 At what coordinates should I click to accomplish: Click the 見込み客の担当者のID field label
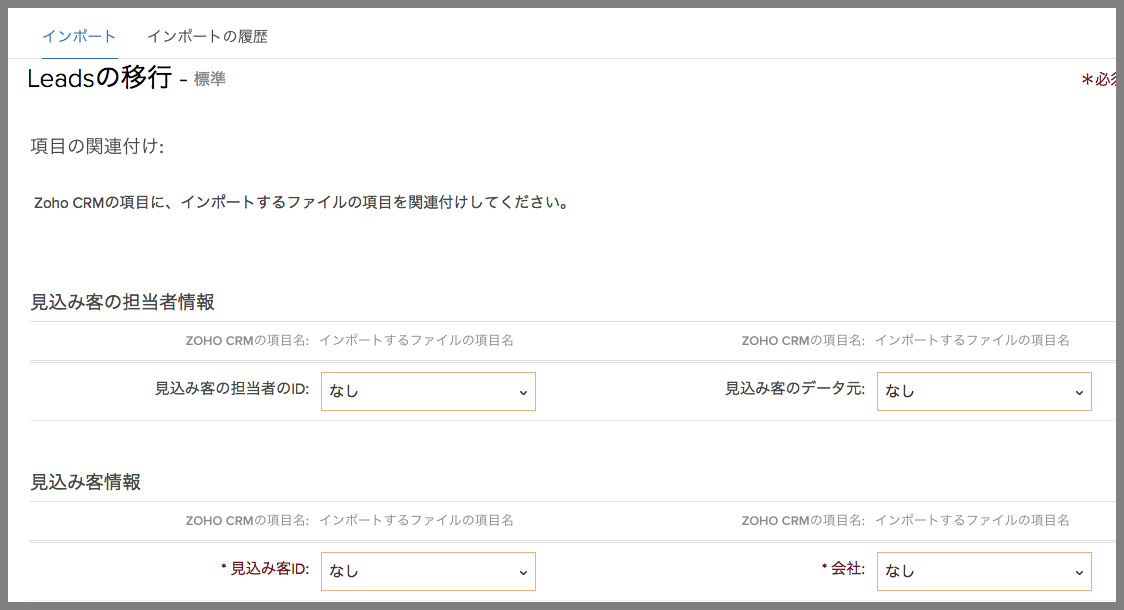pos(231,391)
